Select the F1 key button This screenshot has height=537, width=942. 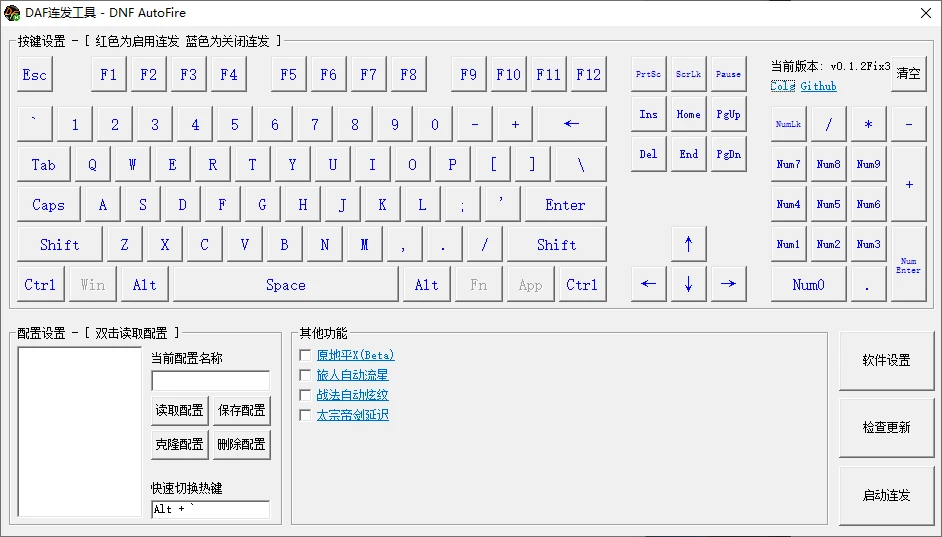tap(109, 74)
